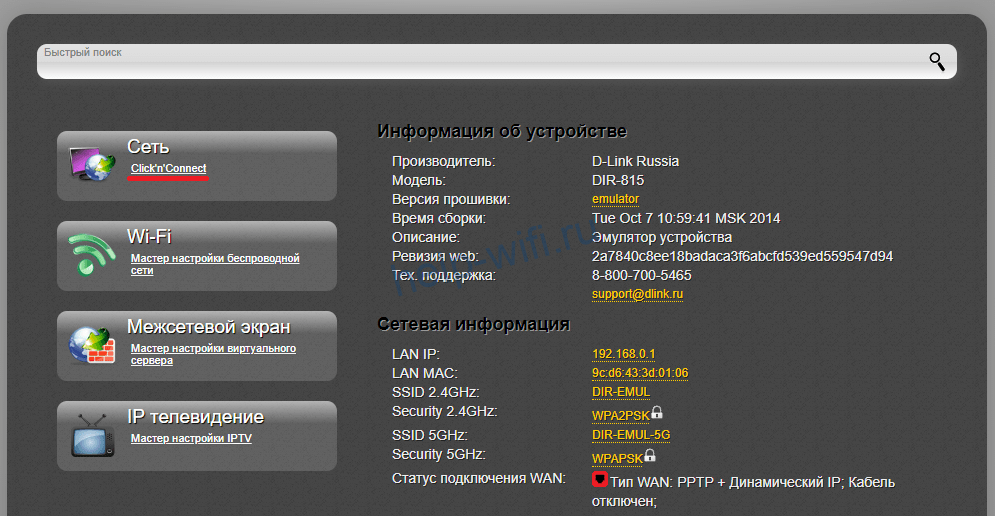Screen dimensions: 995x516
Task: Launch the IPTV setup wizard link
Action: pyautogui.click(x=190, y=439)
